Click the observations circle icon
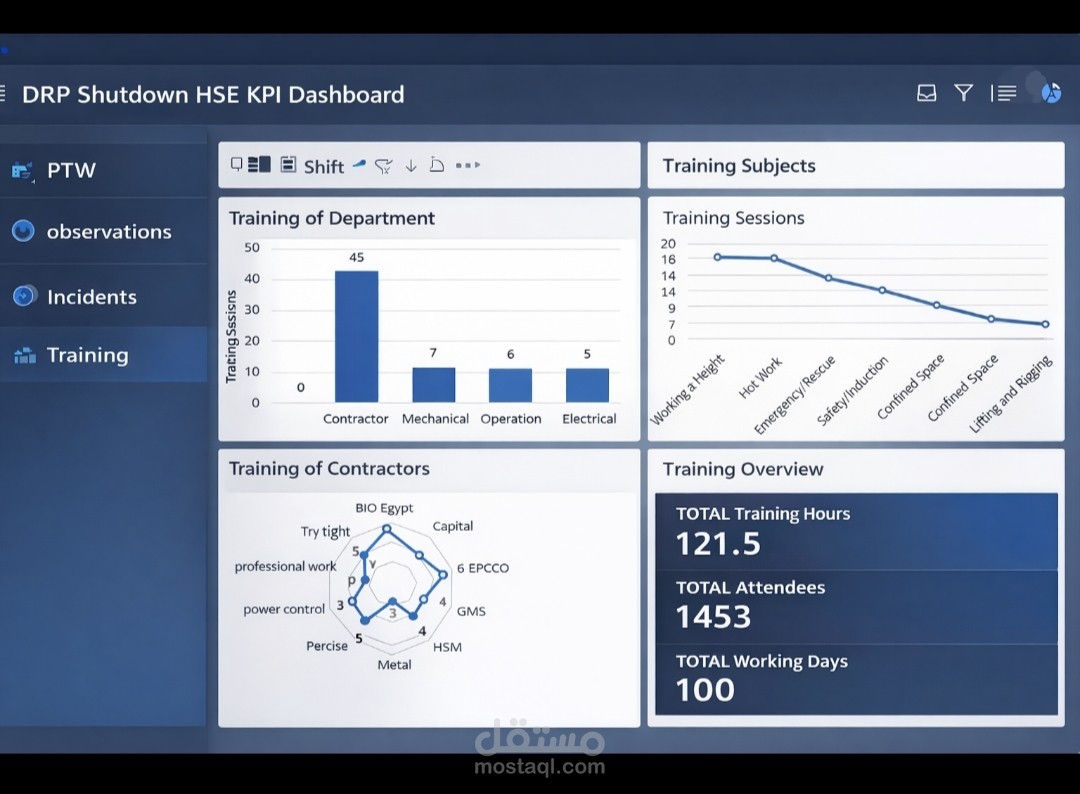The width and height of the screenshot is (1080, 794). [23, 231]
